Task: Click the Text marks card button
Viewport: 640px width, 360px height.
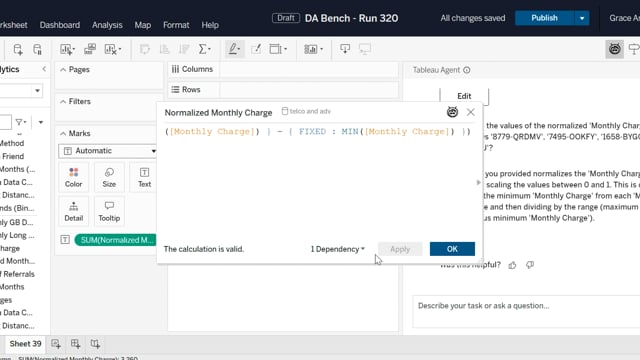Action: (144, 178)
